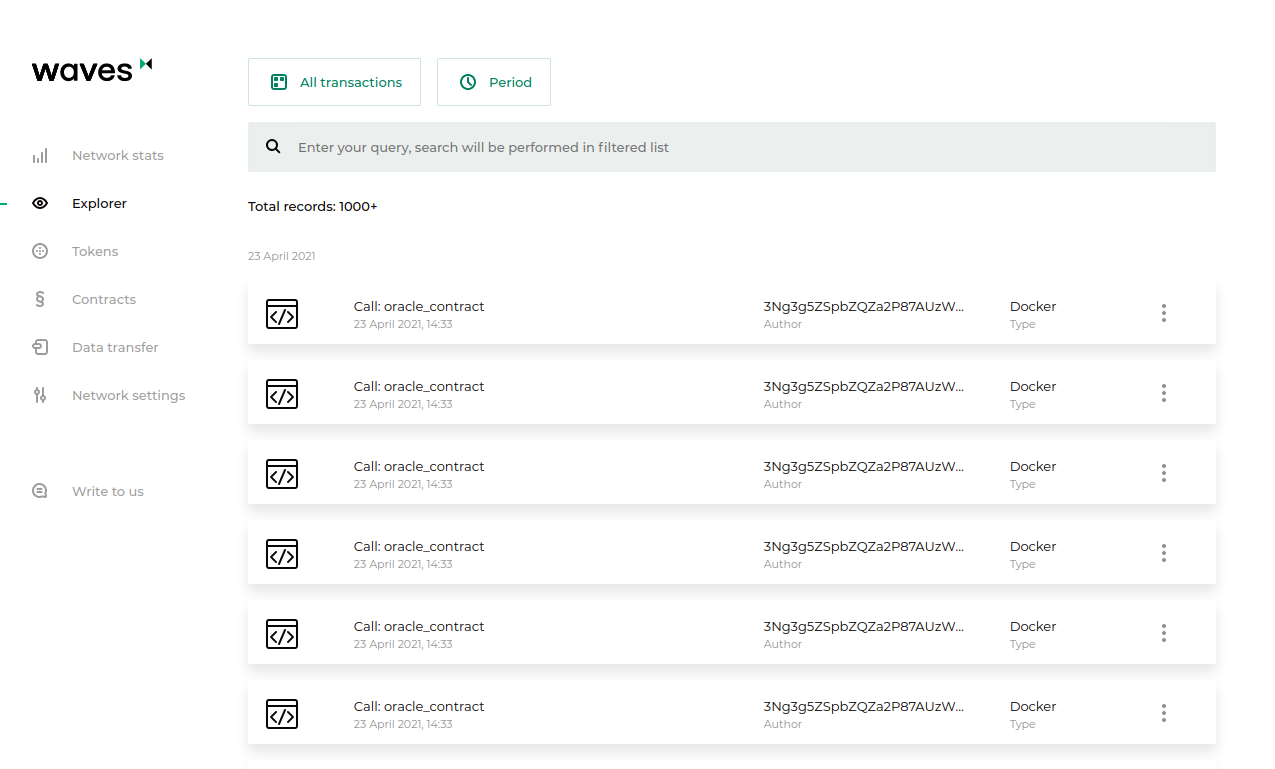This screenshot has width=1275, height=769.
Task: Open the kebab menu on the last transaction row
Action: pos(1164,713)
